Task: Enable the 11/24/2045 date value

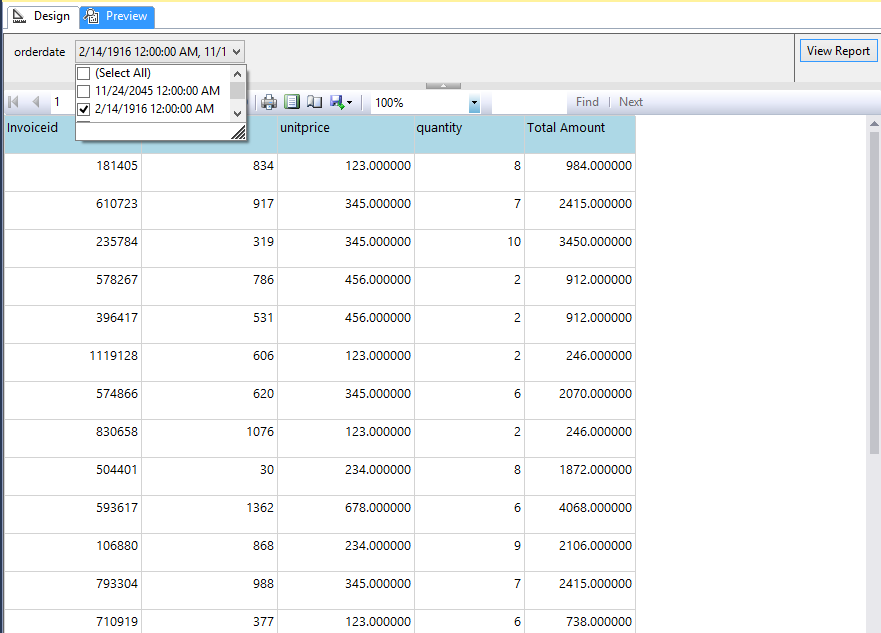Action: coord(83,90)
